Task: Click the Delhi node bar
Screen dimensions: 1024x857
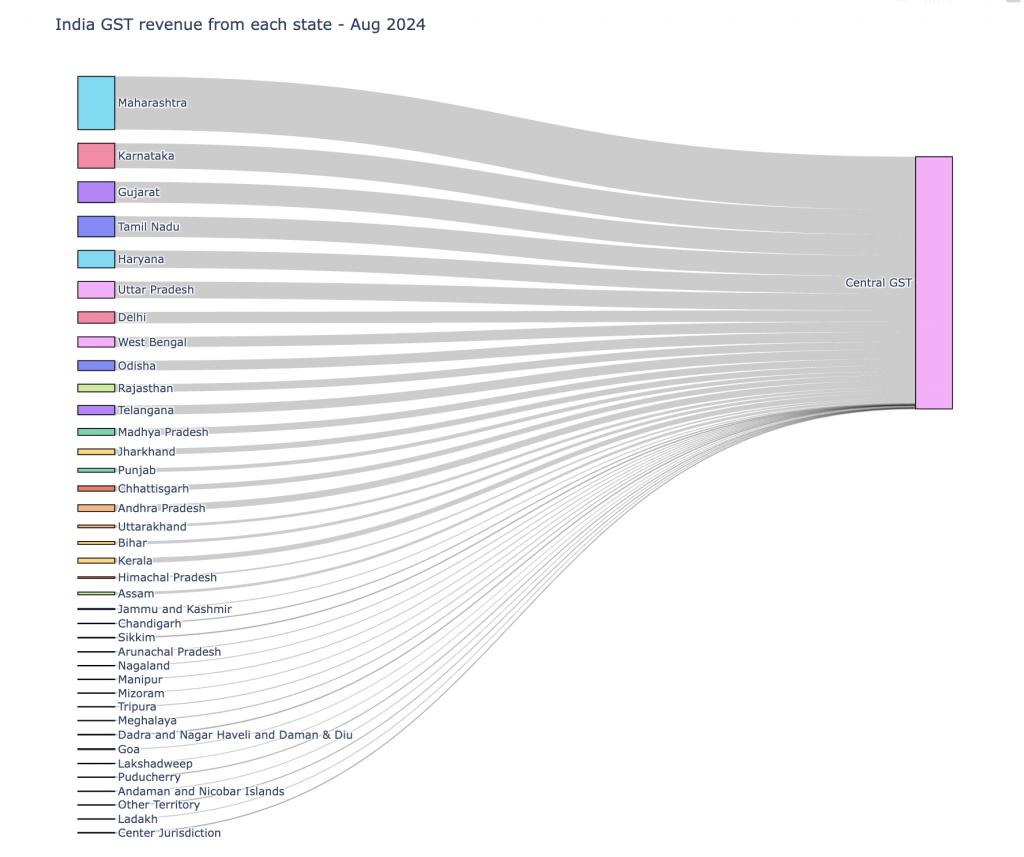Action: [x=96, y=317]
